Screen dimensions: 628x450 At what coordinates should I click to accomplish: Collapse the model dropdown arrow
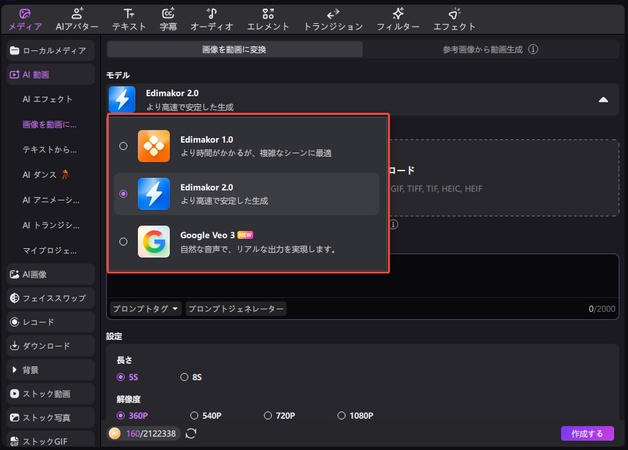coord(603,100)
